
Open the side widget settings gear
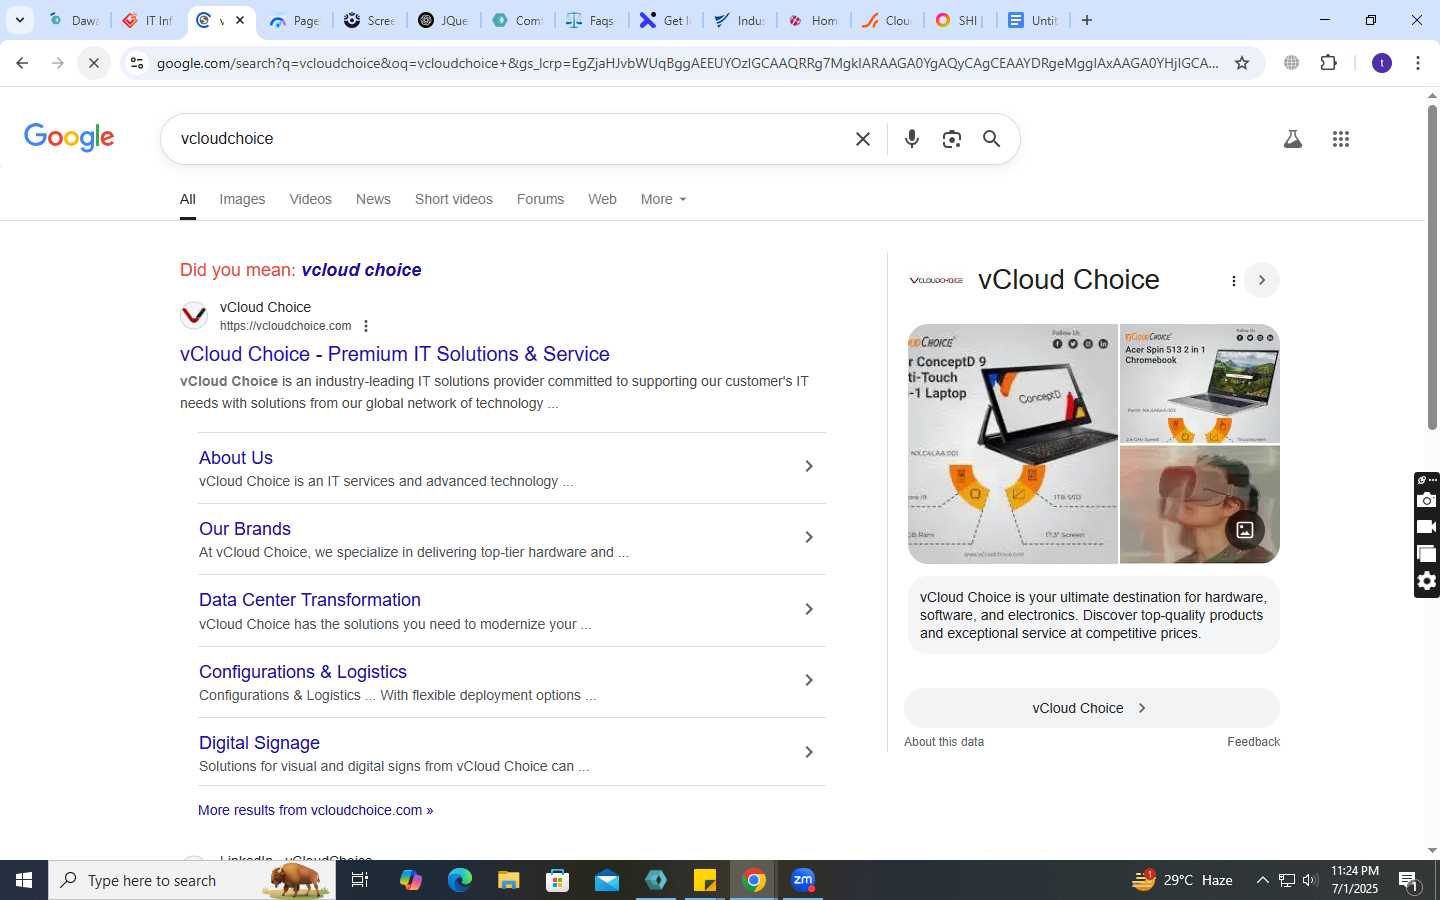[1427, 581]
